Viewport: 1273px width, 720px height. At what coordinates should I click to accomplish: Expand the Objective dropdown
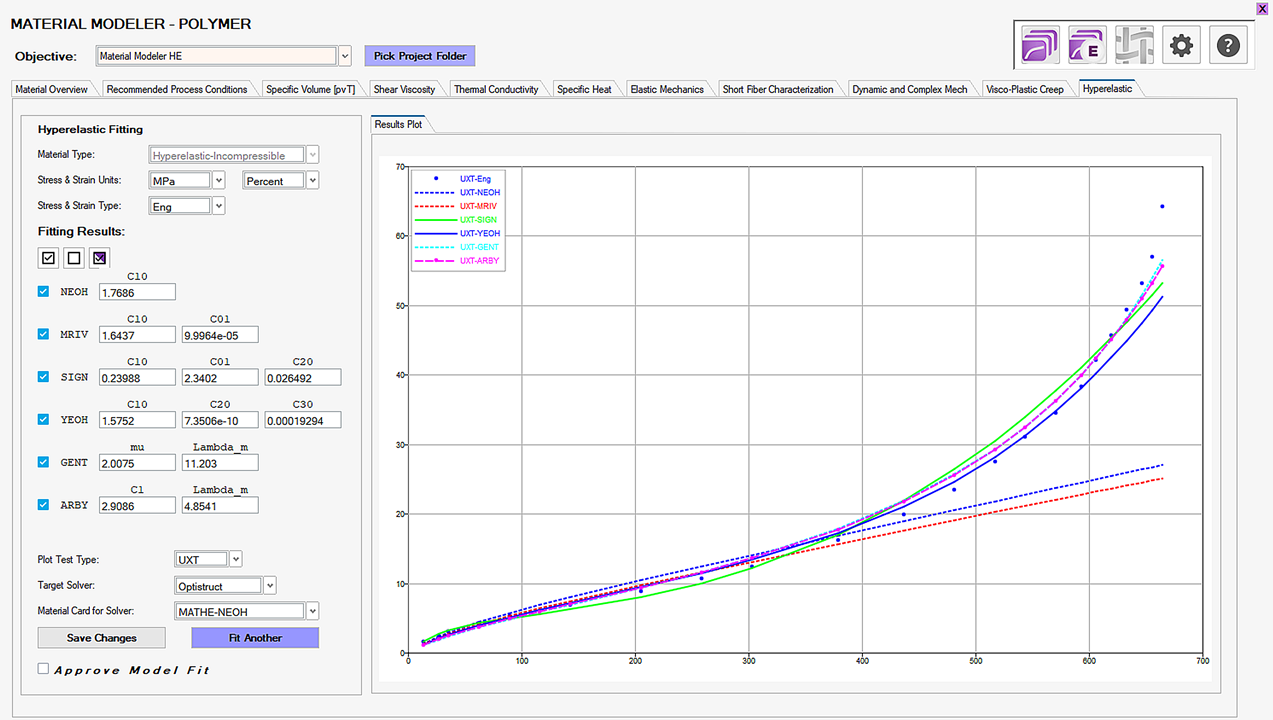click(x=345, y=56)
